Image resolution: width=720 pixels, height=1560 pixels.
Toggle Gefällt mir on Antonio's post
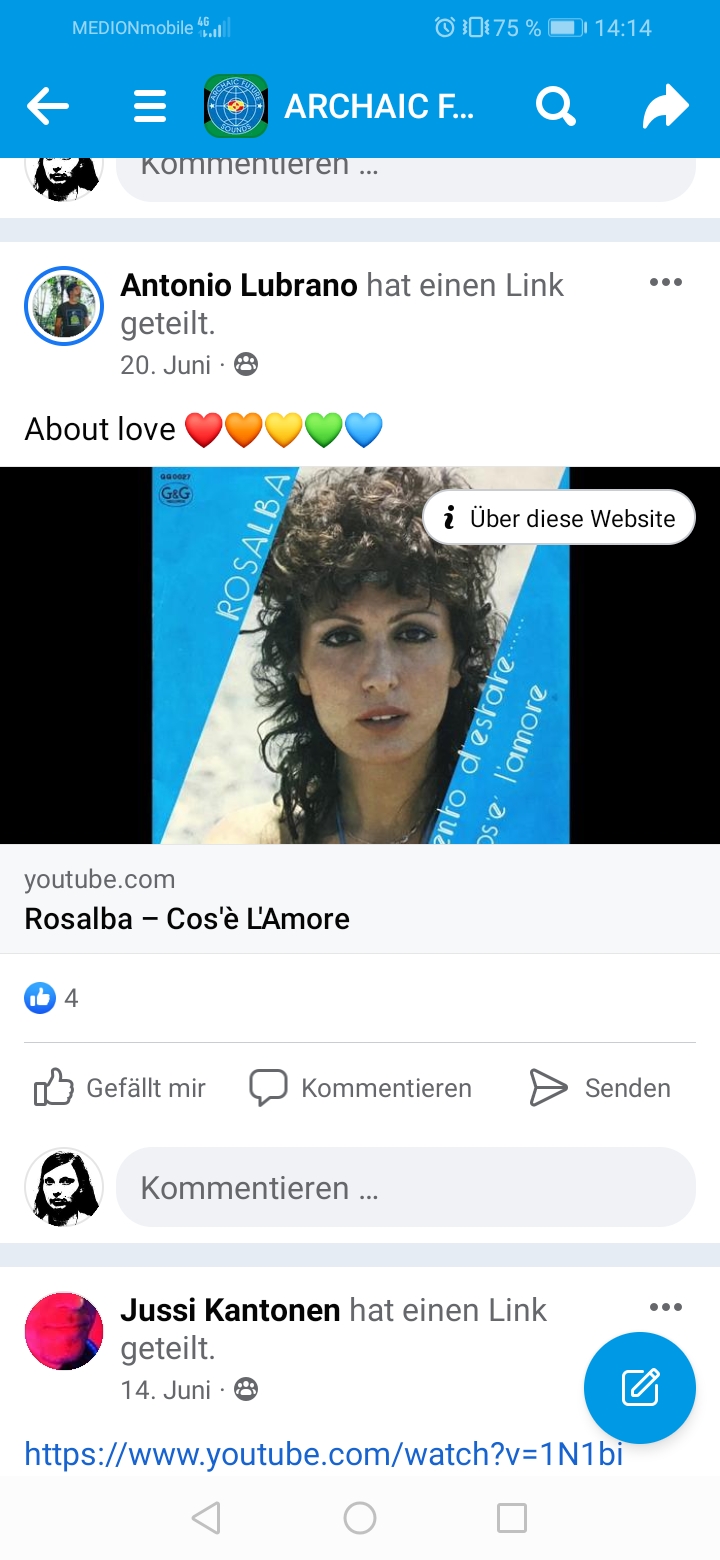coord(120,1088)
